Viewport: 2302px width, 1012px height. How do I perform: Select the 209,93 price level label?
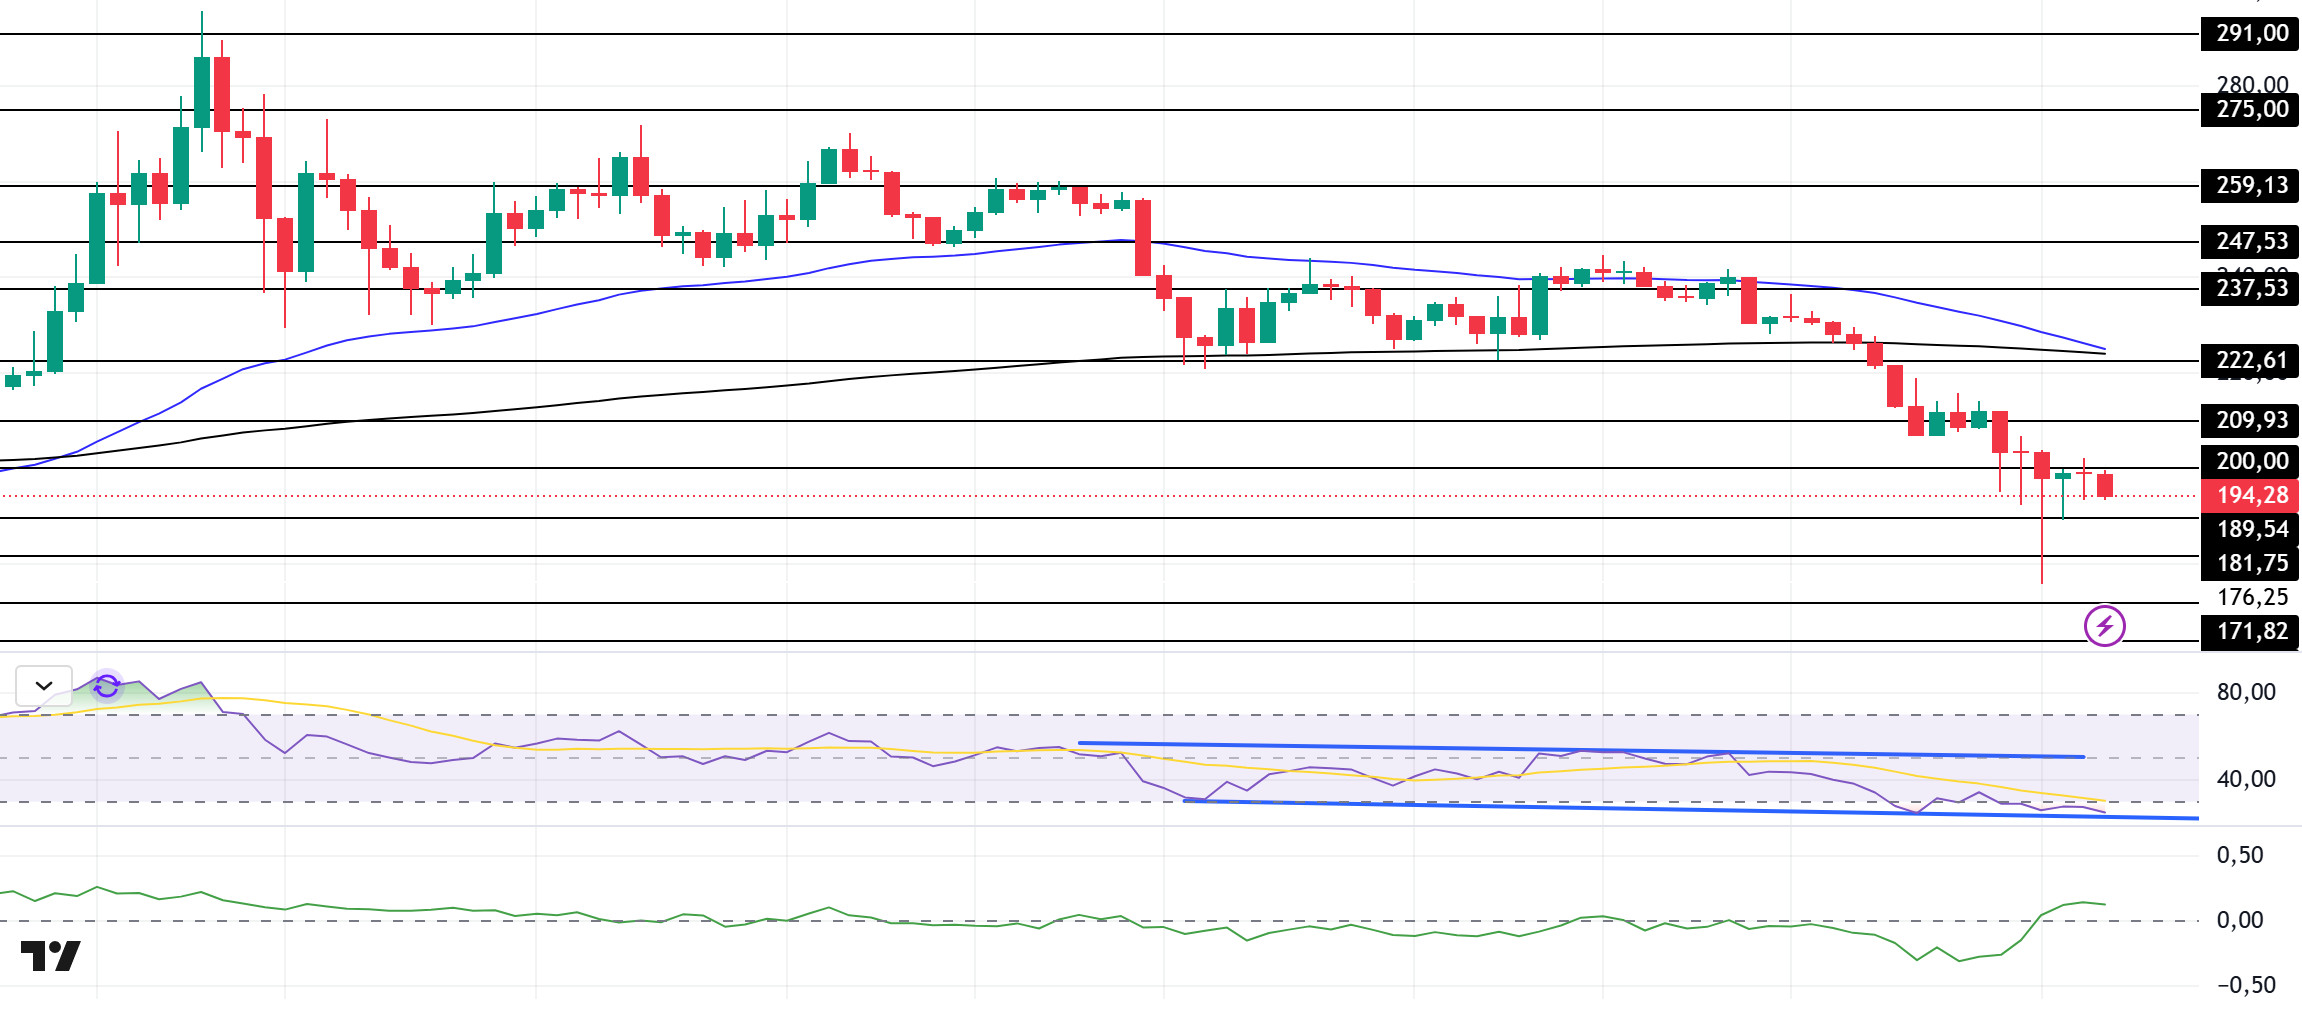point(2250,421)
